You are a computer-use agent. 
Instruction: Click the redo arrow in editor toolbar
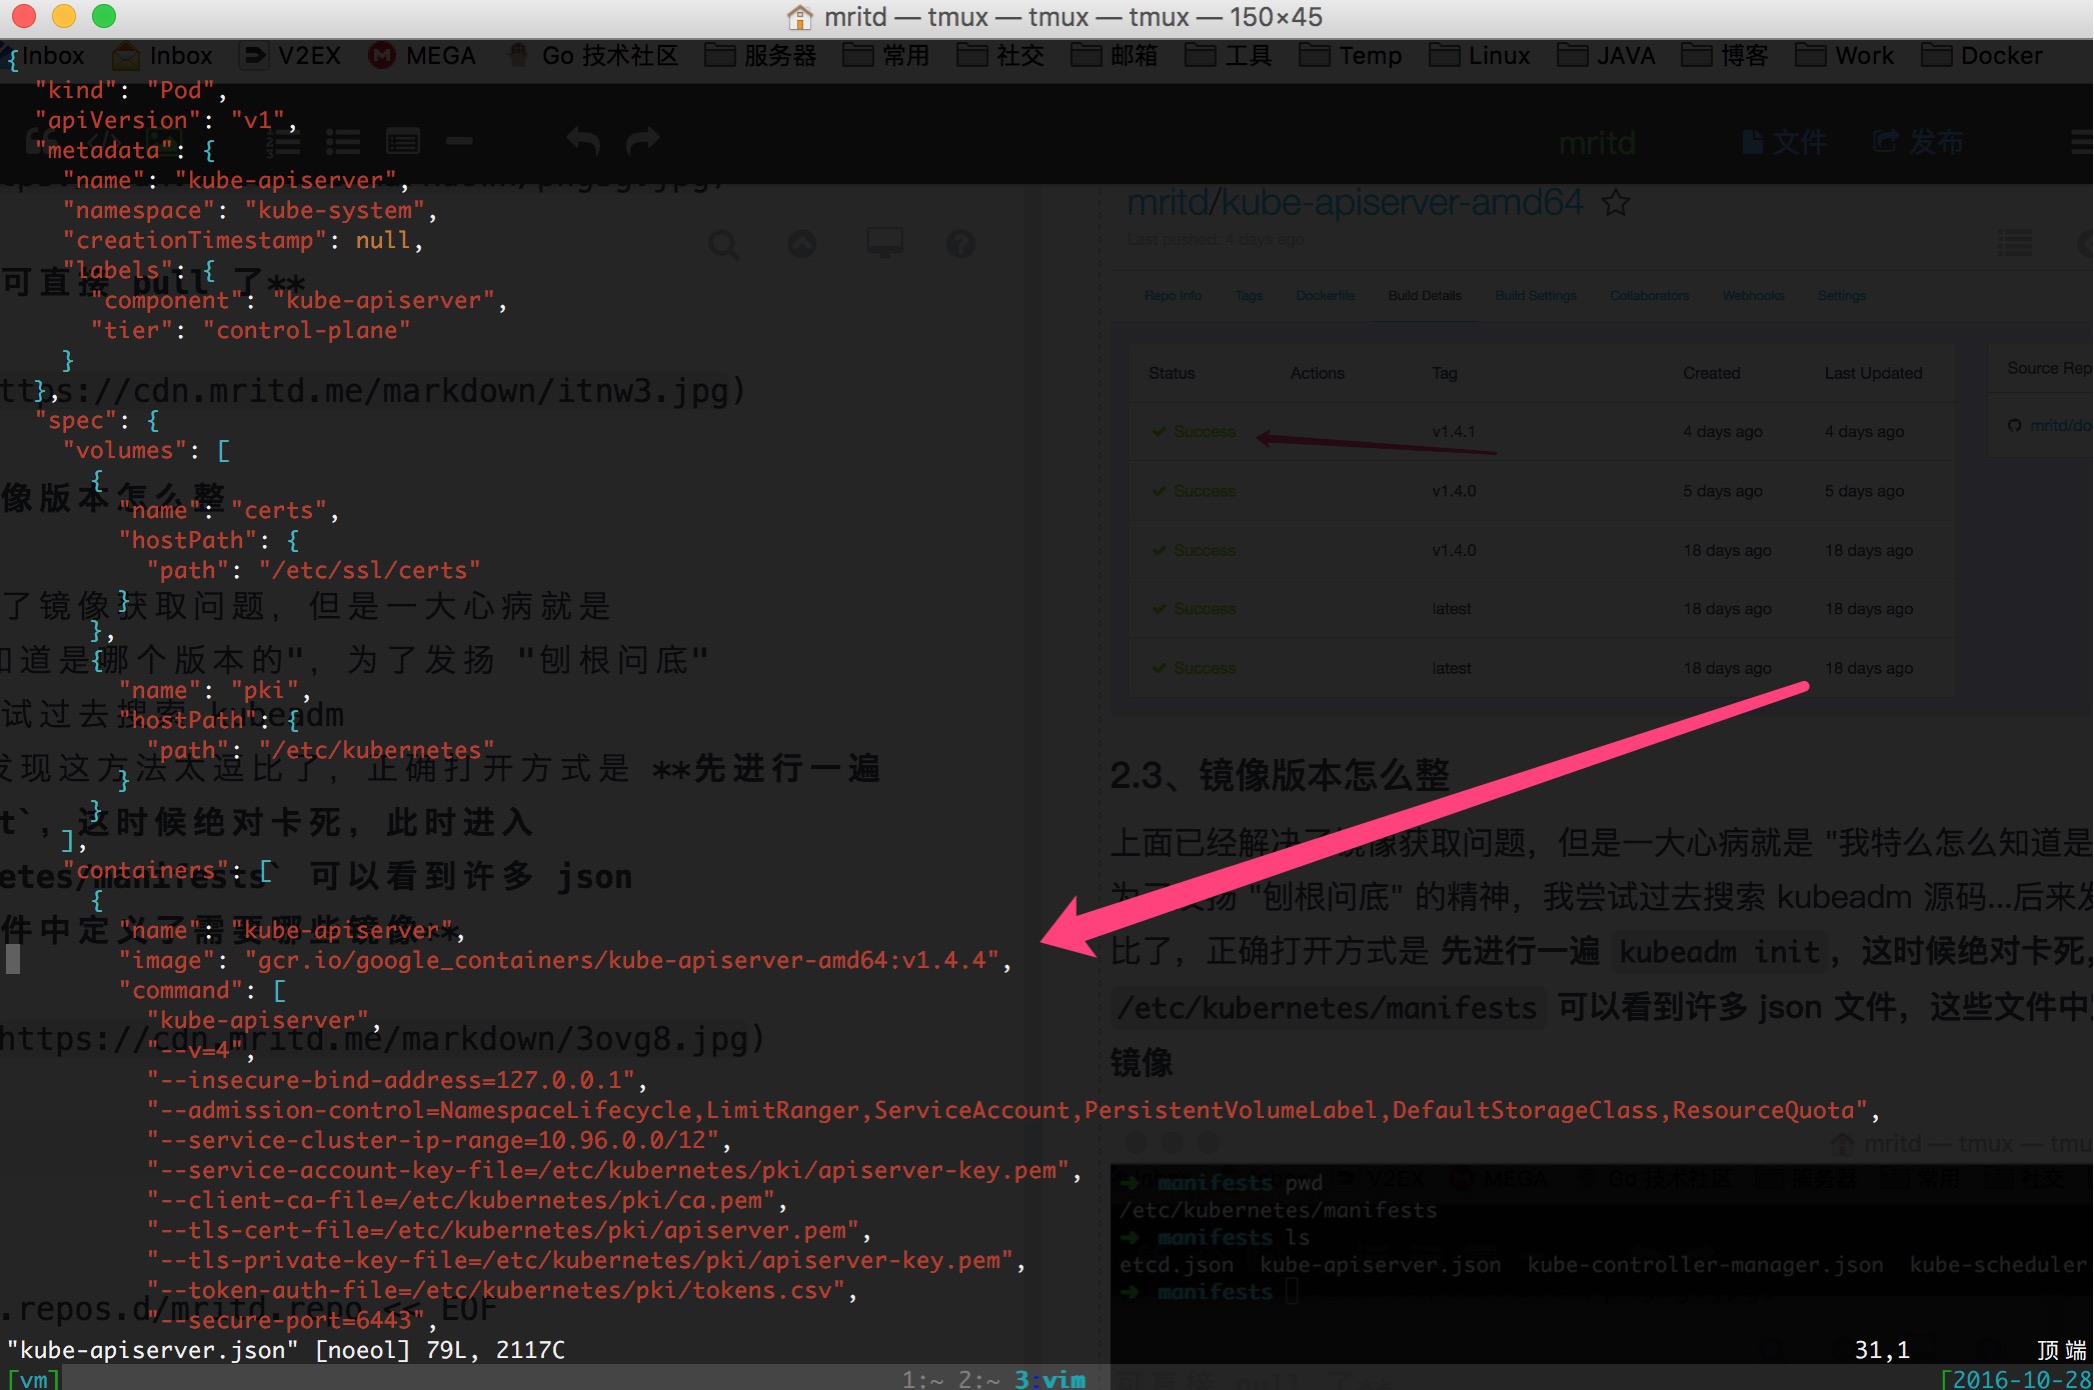(x=643, y=141)
